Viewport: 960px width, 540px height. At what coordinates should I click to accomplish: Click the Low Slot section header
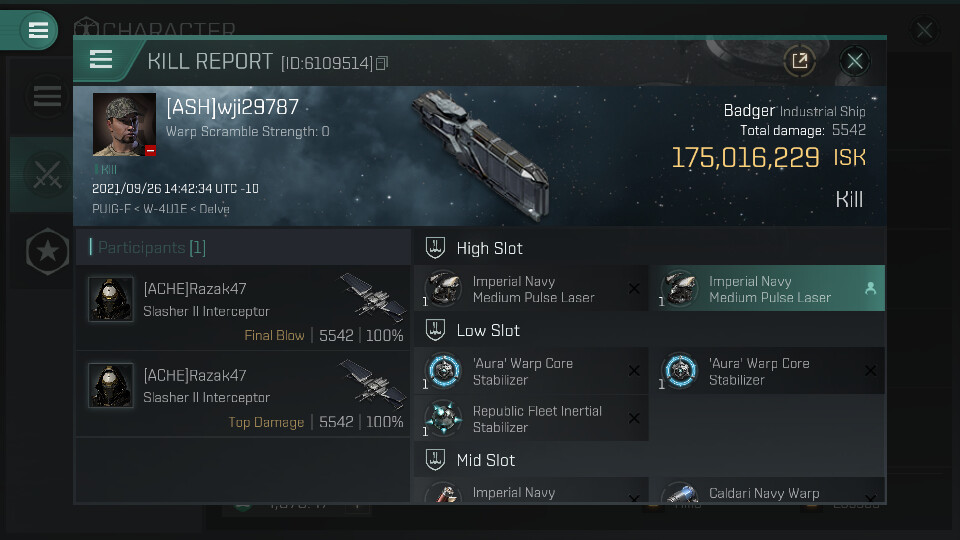(x=488, y=330)
